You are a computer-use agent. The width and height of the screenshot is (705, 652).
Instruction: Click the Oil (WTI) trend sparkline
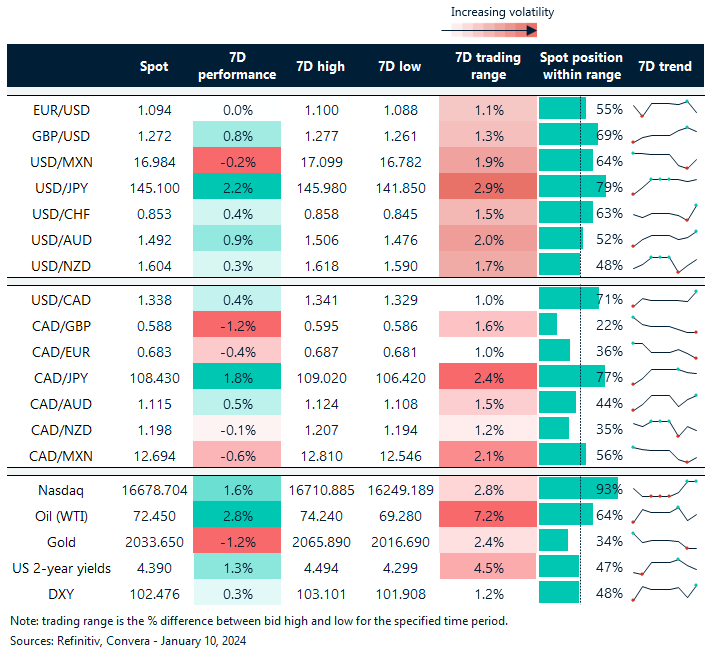(663, 515)
